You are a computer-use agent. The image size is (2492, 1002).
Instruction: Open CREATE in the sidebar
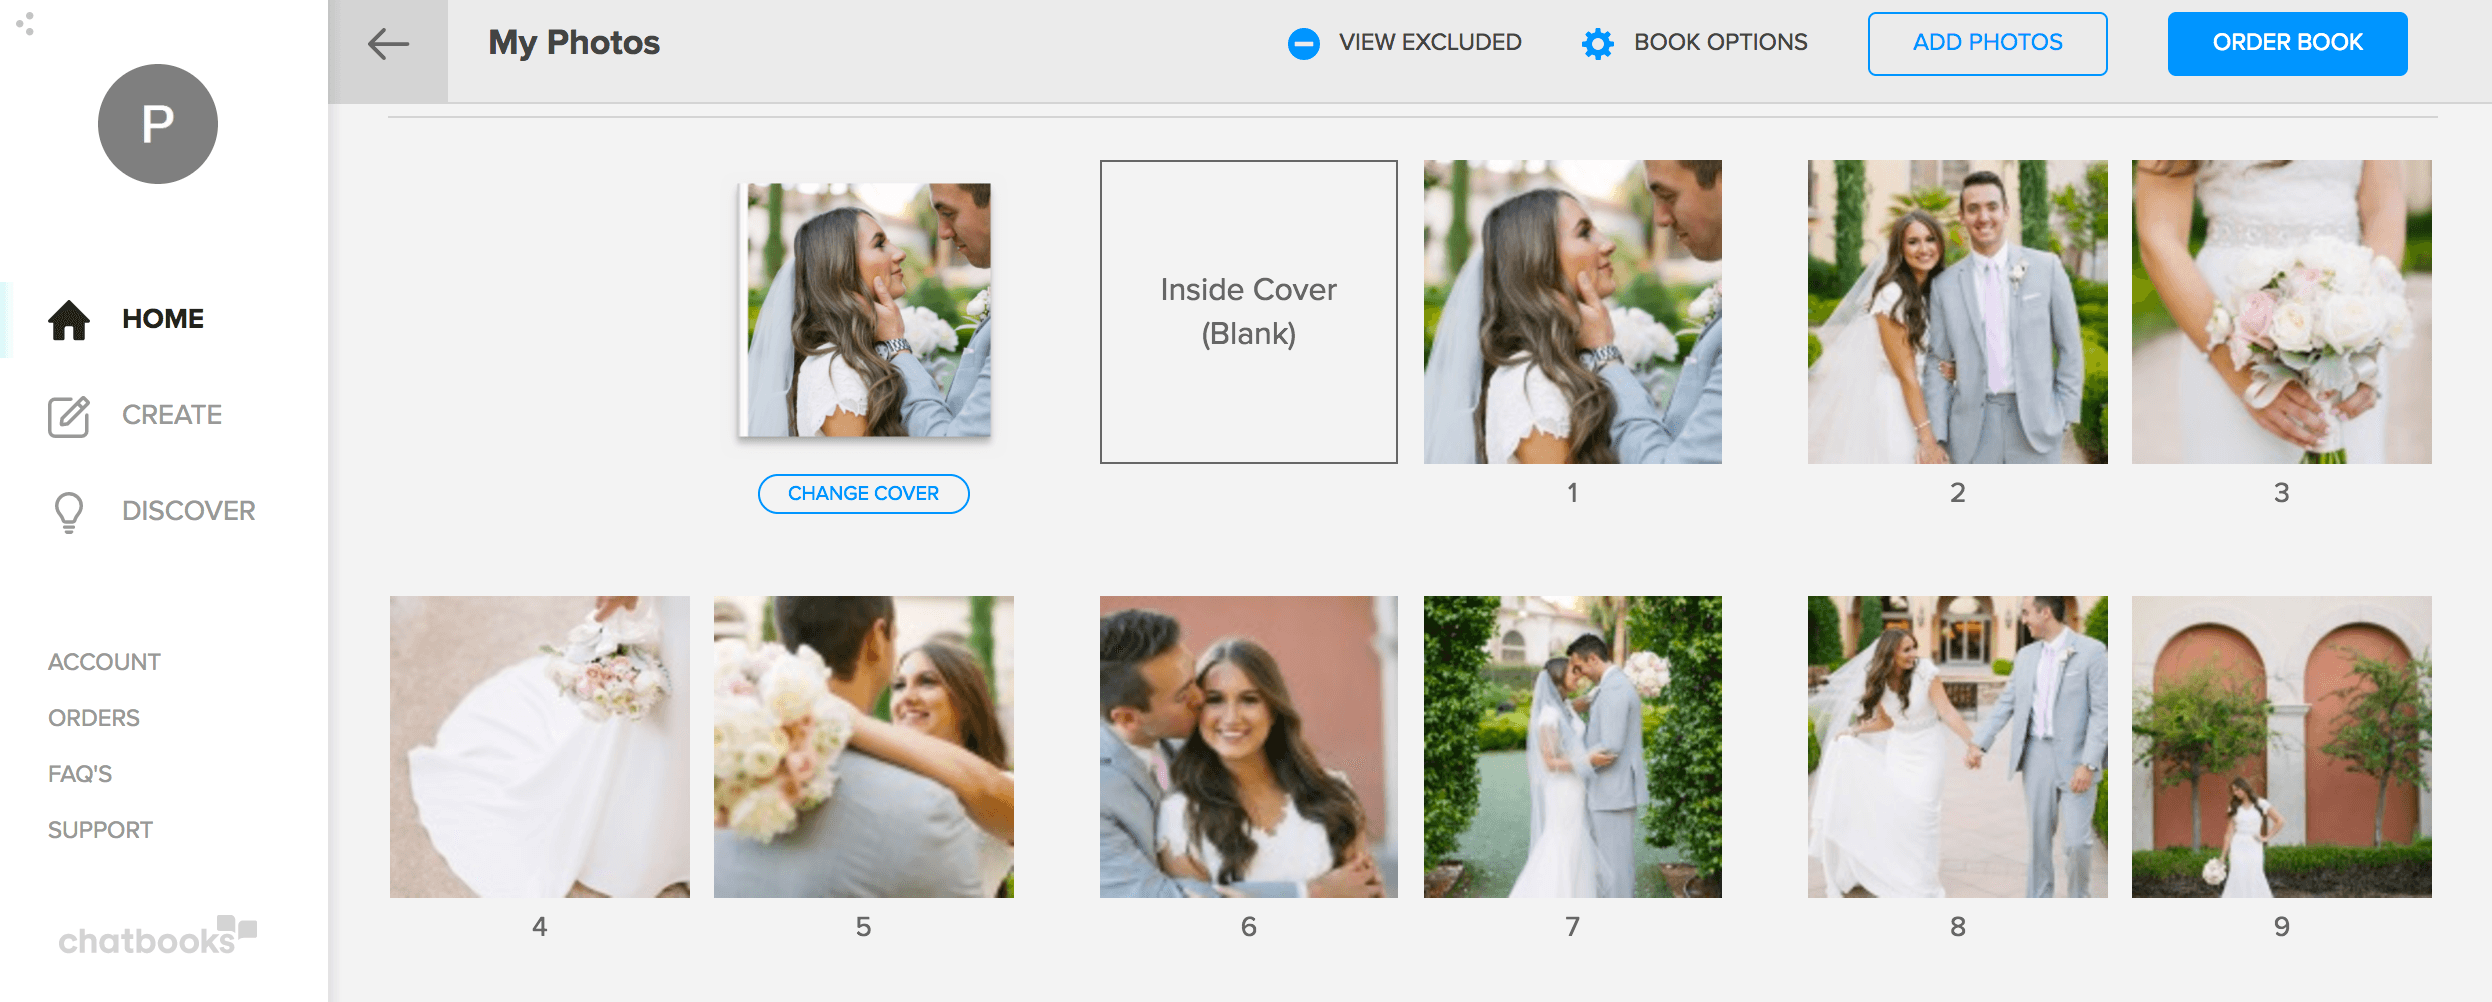point(172,415)
